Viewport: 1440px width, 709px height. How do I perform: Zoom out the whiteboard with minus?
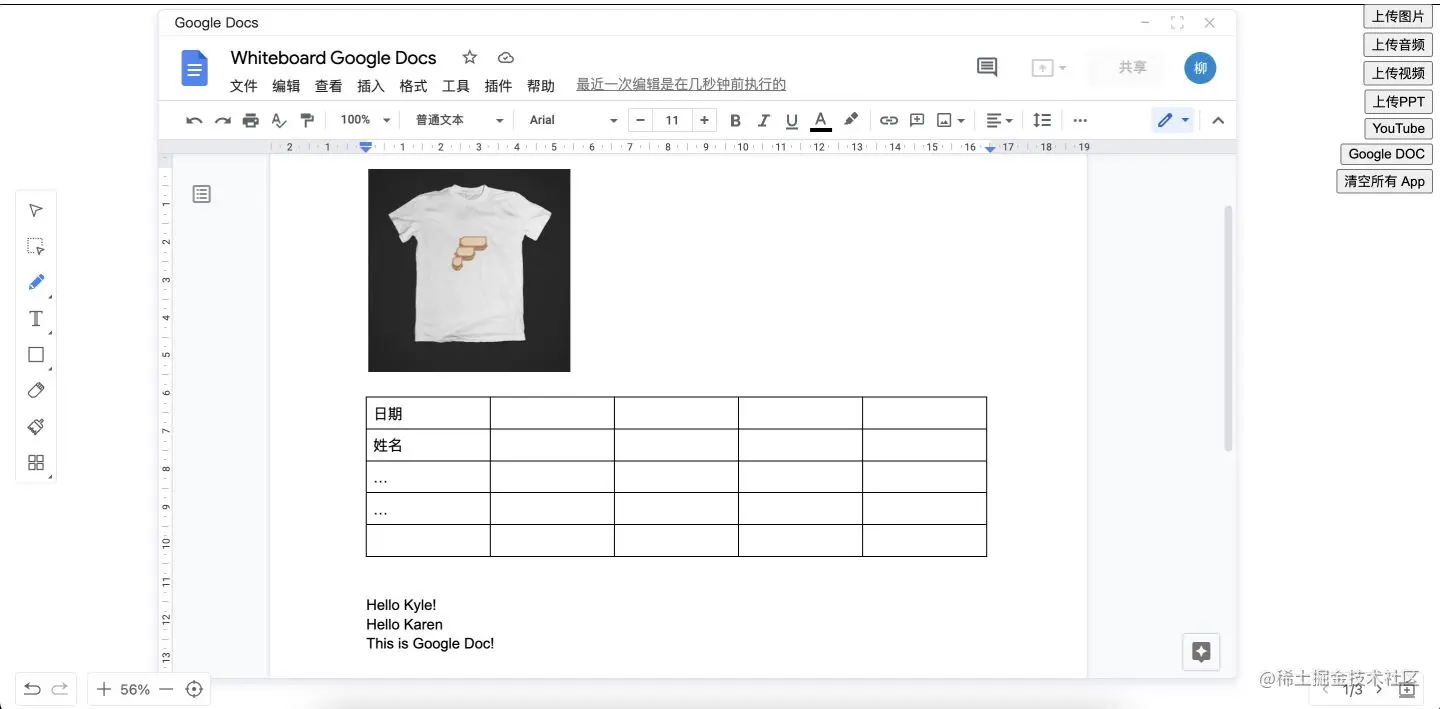coord(166,689)
